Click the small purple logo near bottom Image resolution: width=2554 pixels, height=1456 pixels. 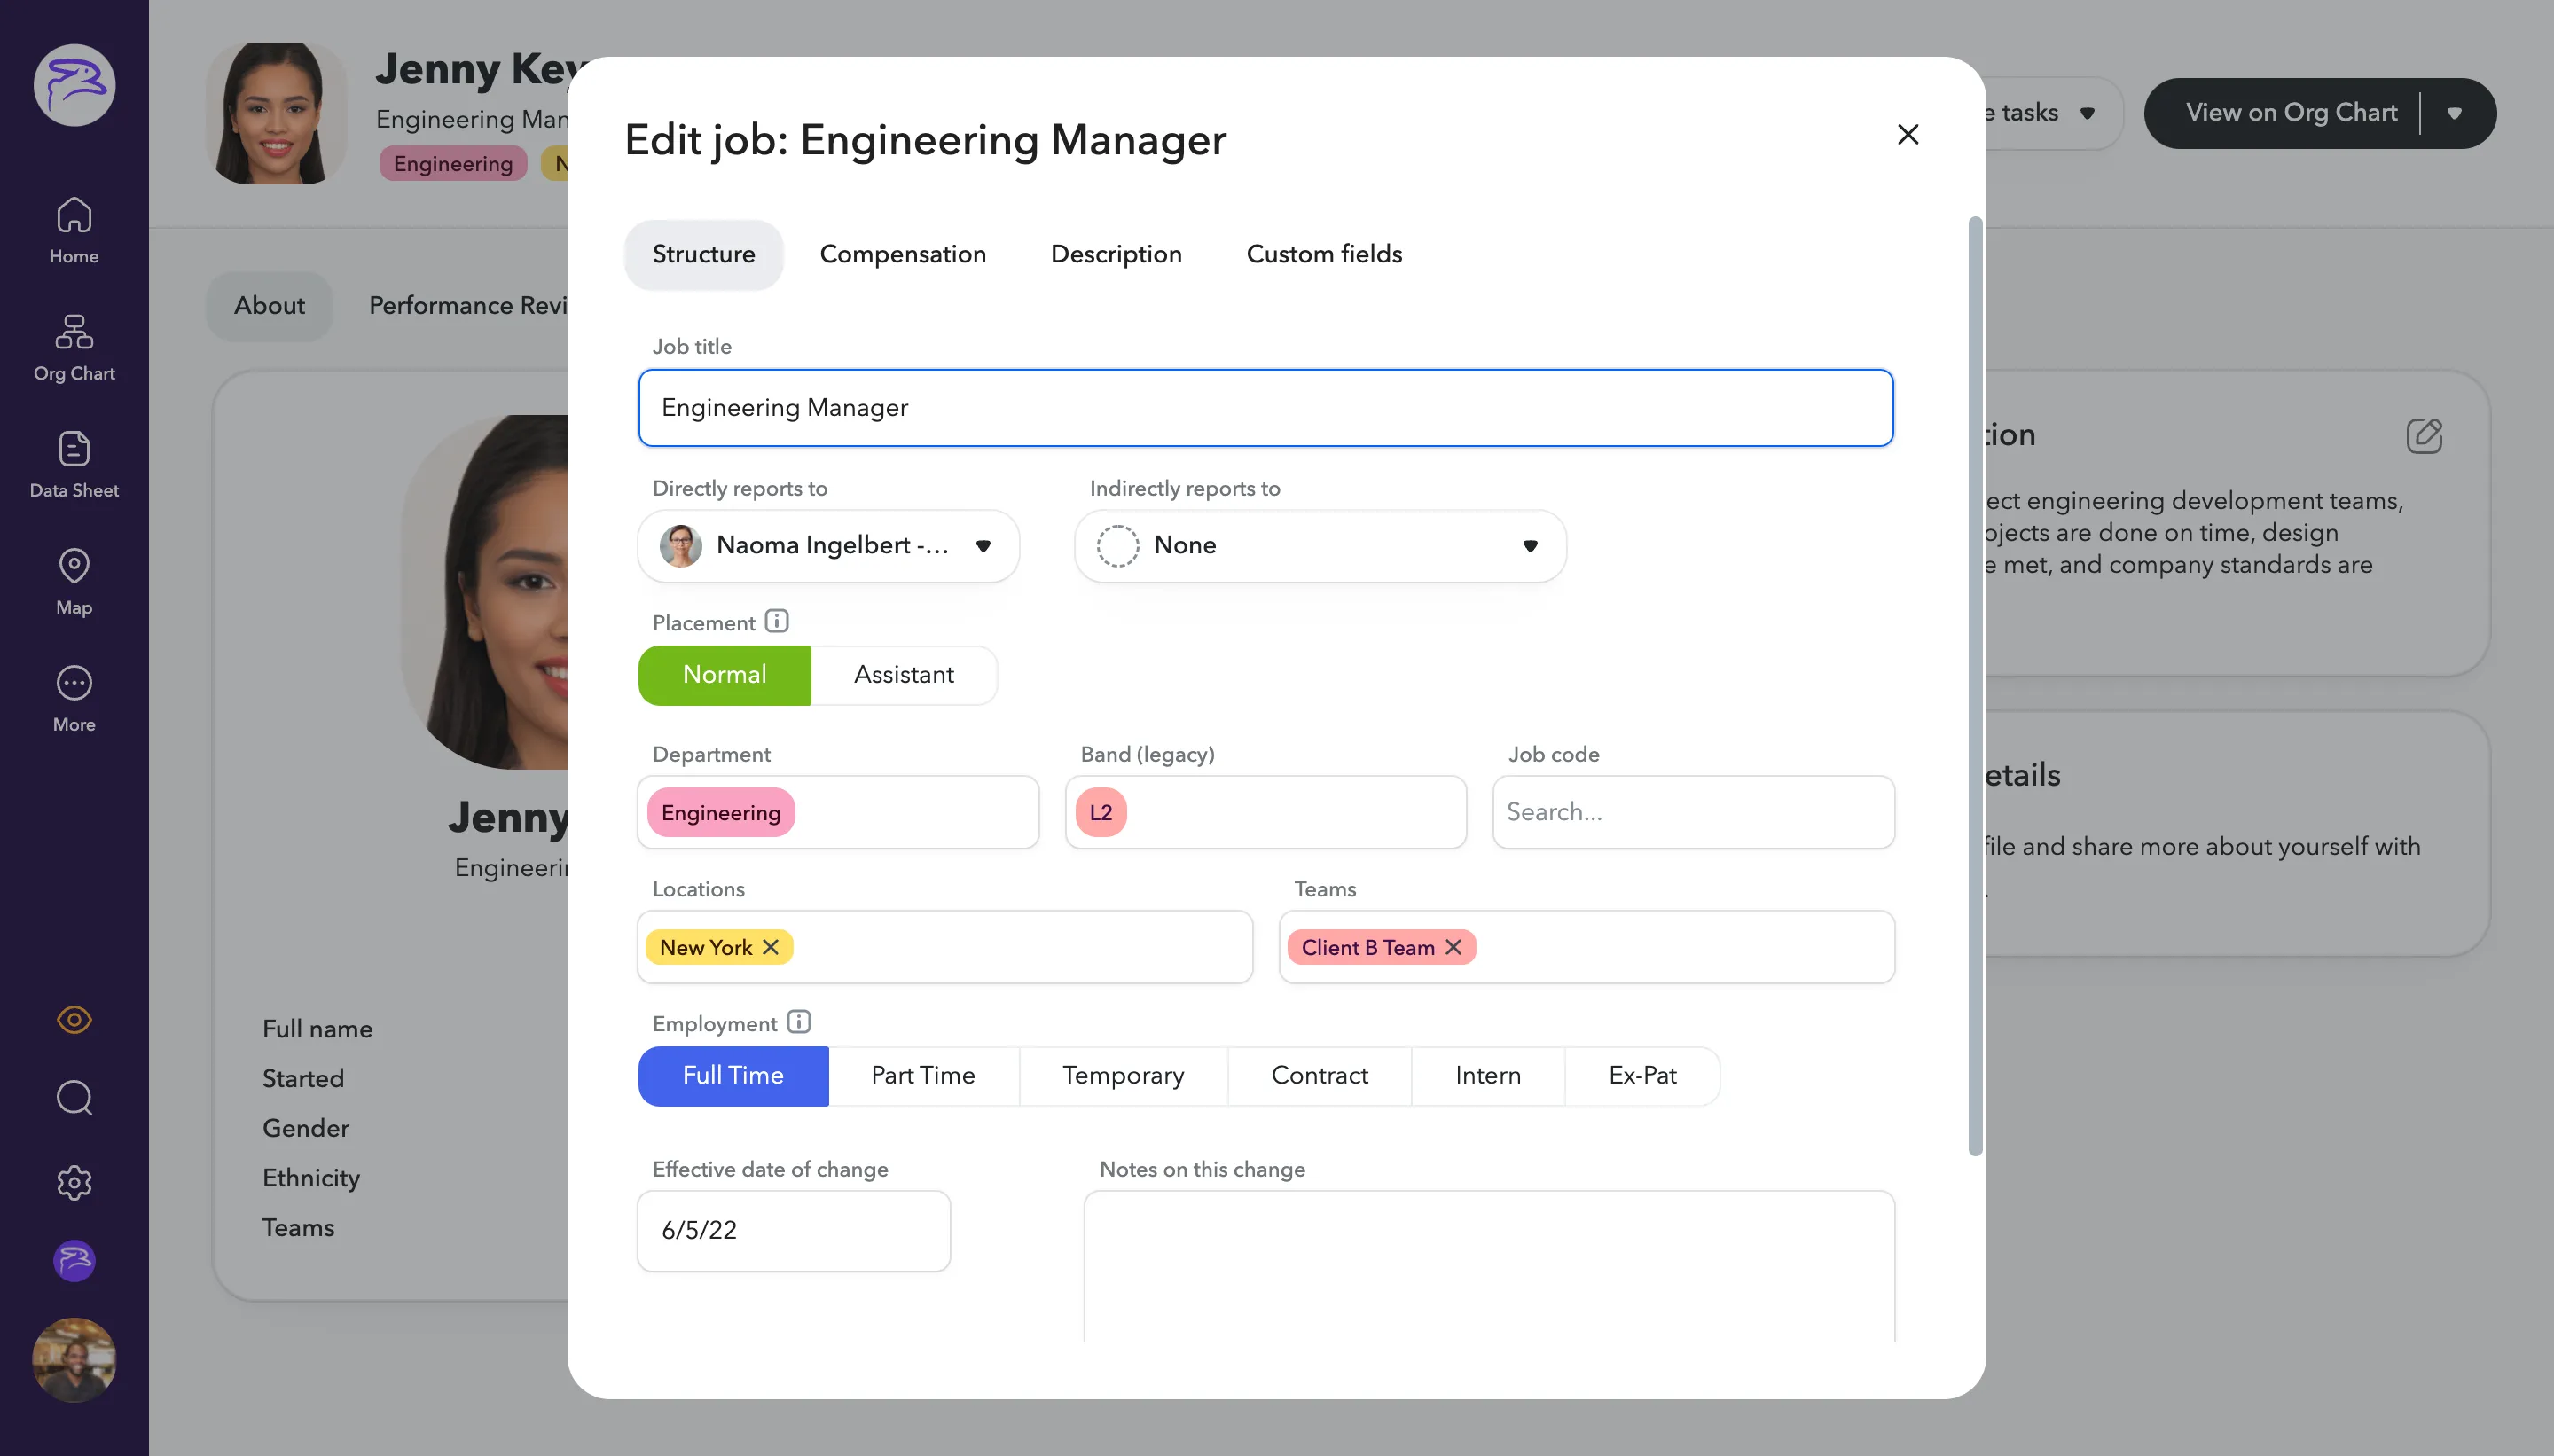point(74,1260)
